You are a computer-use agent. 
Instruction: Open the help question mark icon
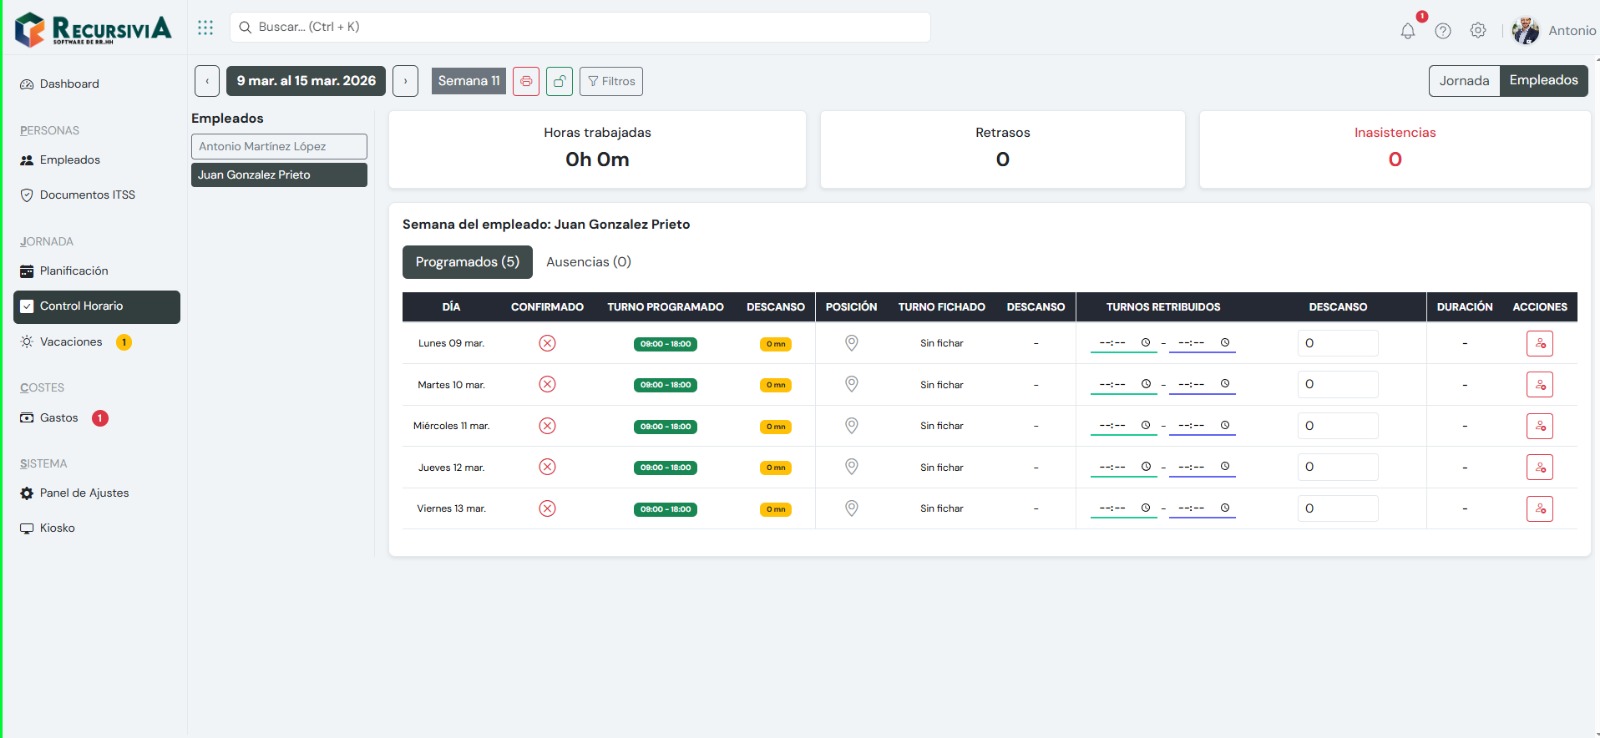pyautogui.click(x=1443, y=31)
